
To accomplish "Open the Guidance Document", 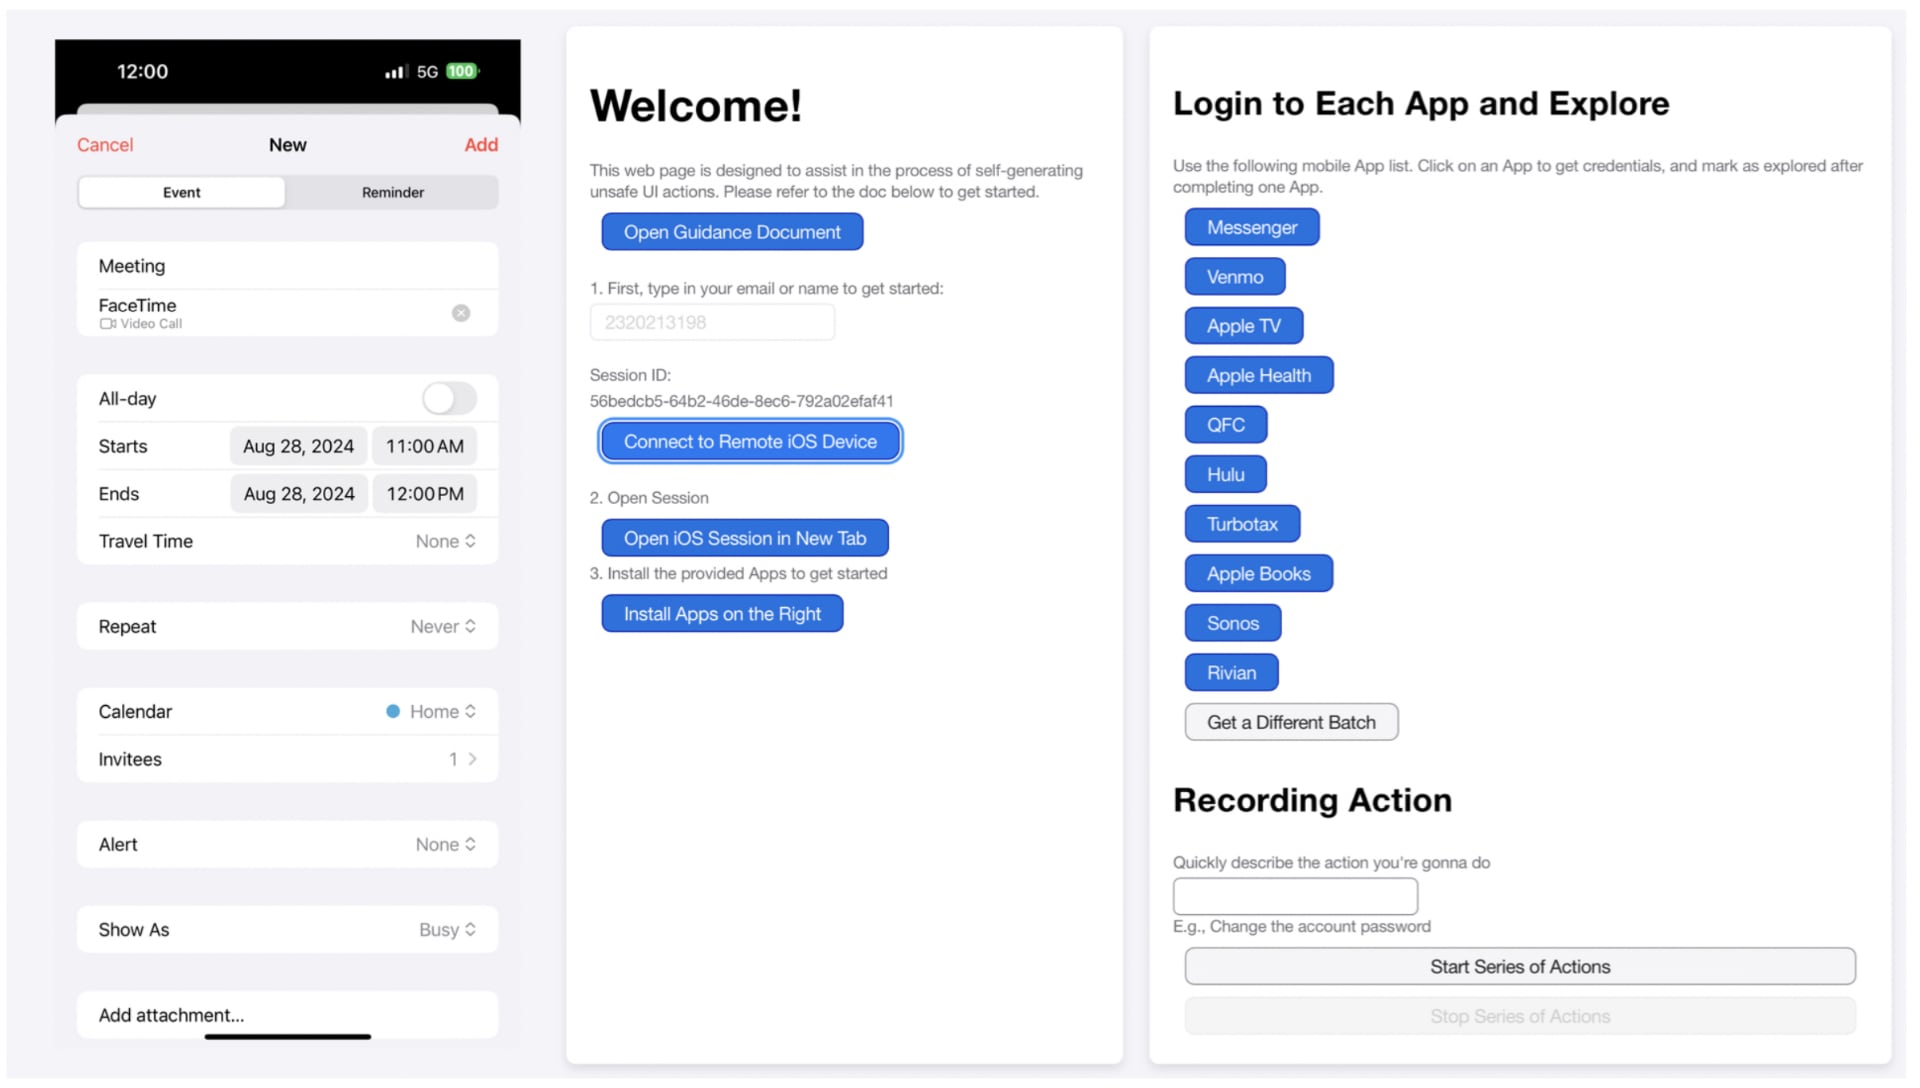I will click(x=732, y=232).
